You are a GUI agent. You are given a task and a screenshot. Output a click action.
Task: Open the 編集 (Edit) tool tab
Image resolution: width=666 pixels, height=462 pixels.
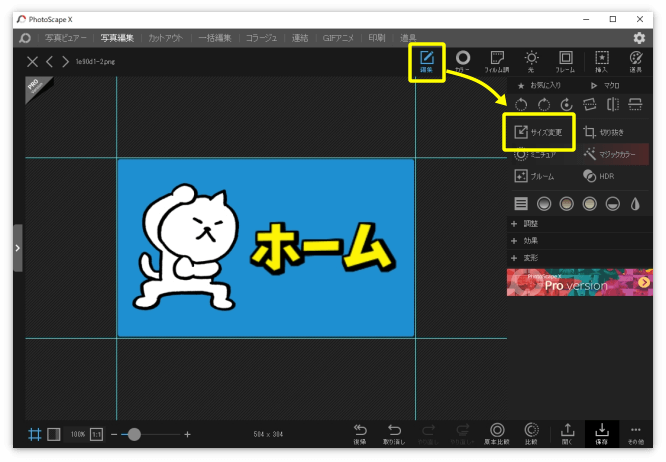tap(426, 62)
